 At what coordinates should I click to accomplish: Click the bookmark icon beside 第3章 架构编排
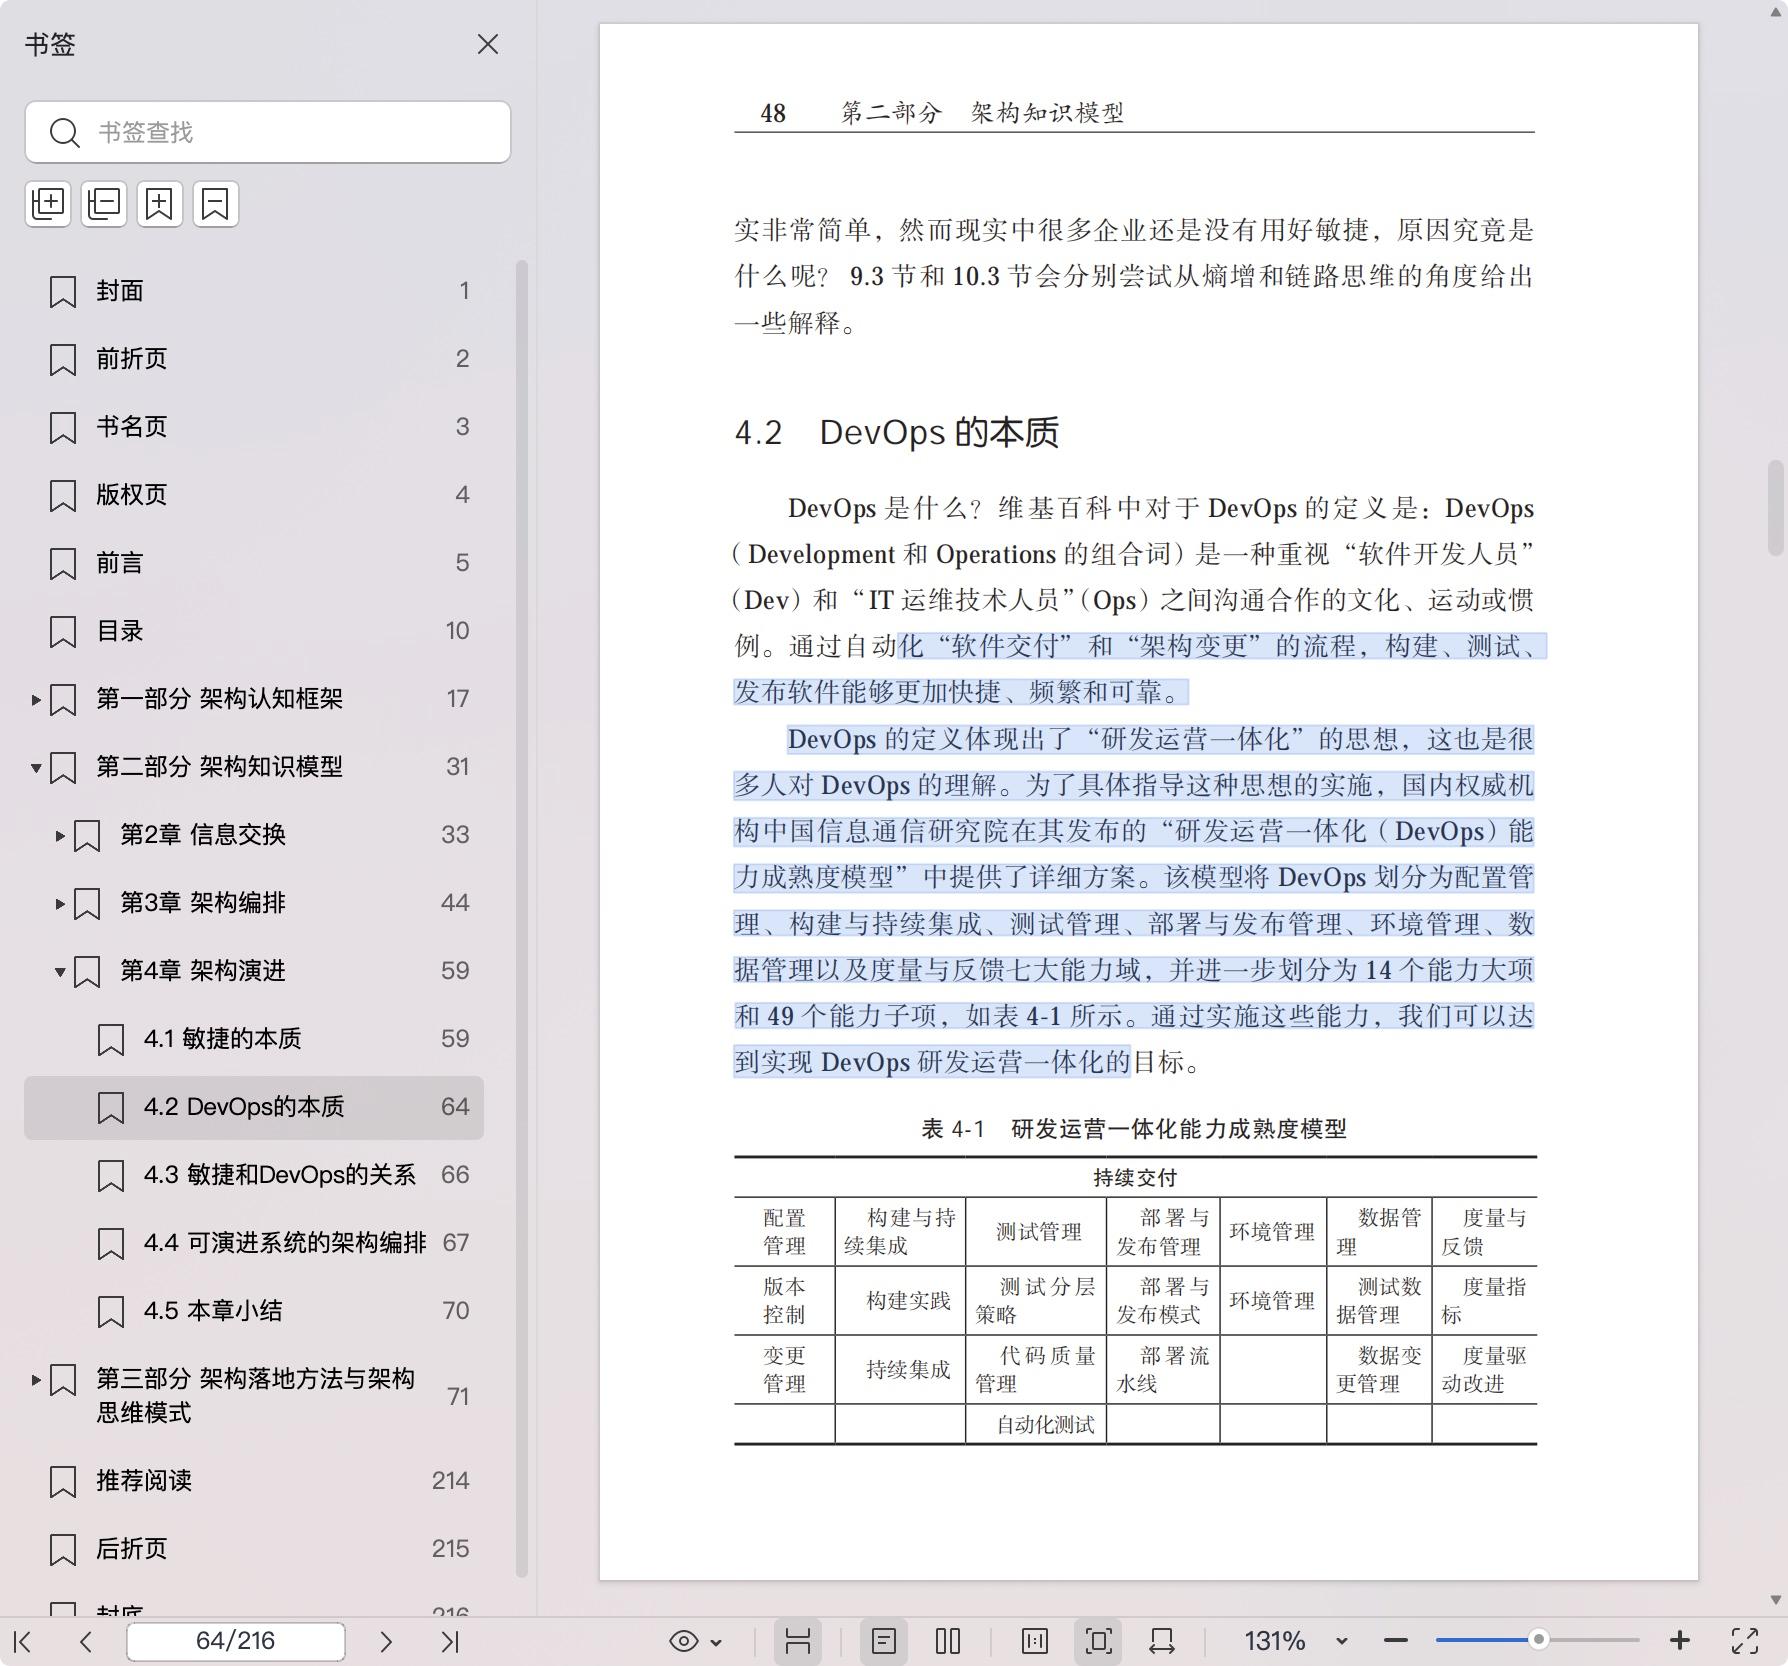click(x=87, y=904)
